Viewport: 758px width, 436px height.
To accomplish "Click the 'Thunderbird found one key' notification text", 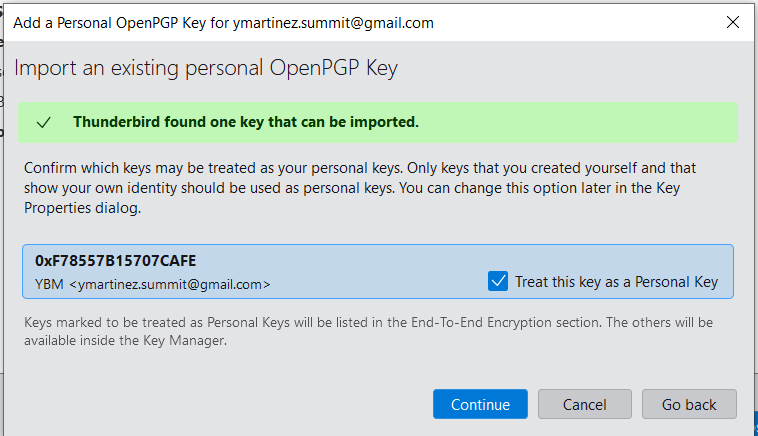I will (245, 122).
